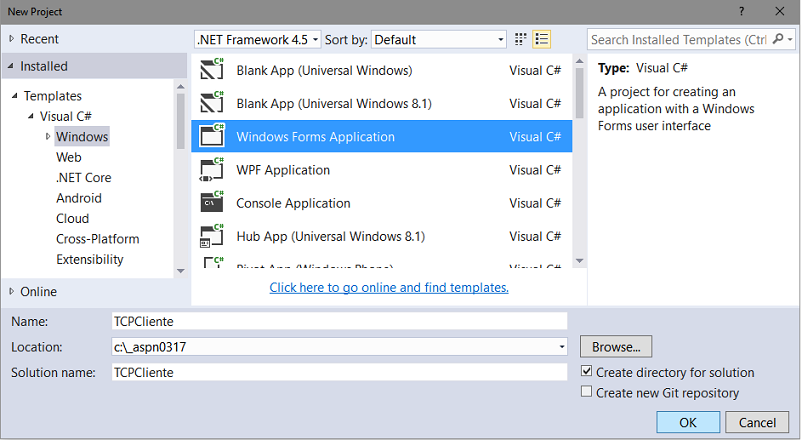Screen dimensions: 802x440
Task: Switch to small icons view
Action: (520, 39)
